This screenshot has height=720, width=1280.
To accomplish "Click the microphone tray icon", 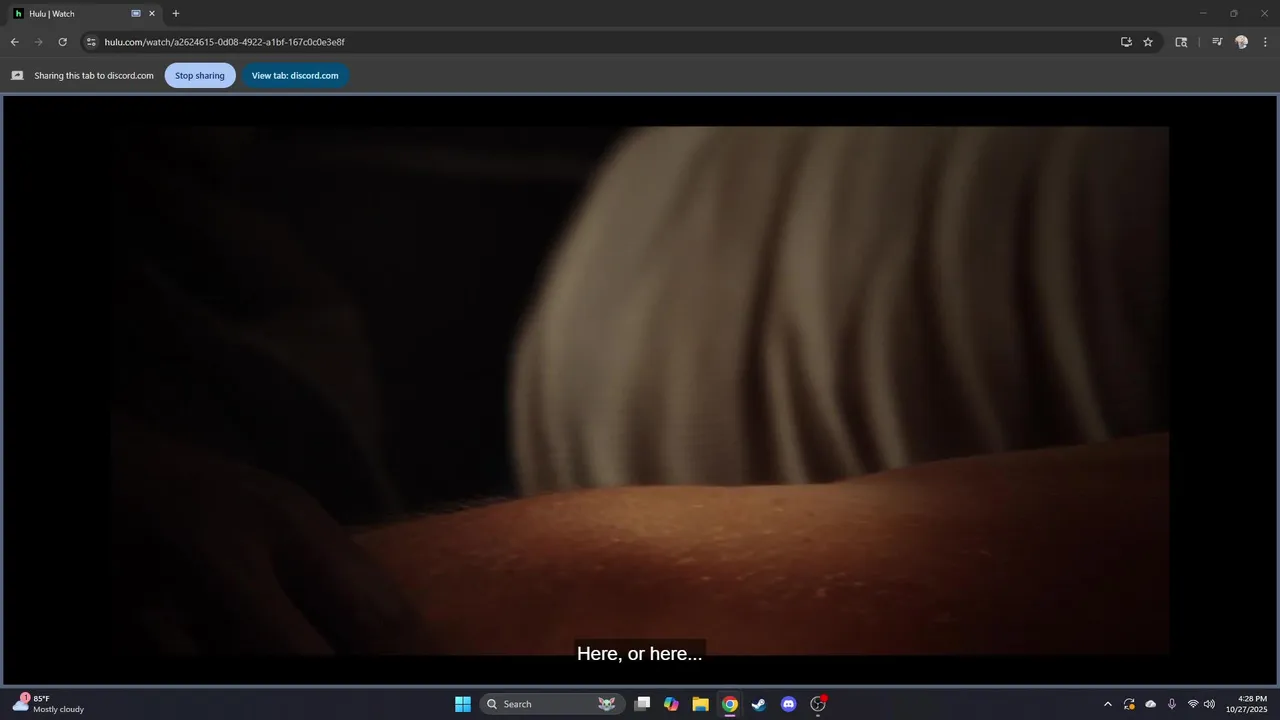I will 1172,704.
